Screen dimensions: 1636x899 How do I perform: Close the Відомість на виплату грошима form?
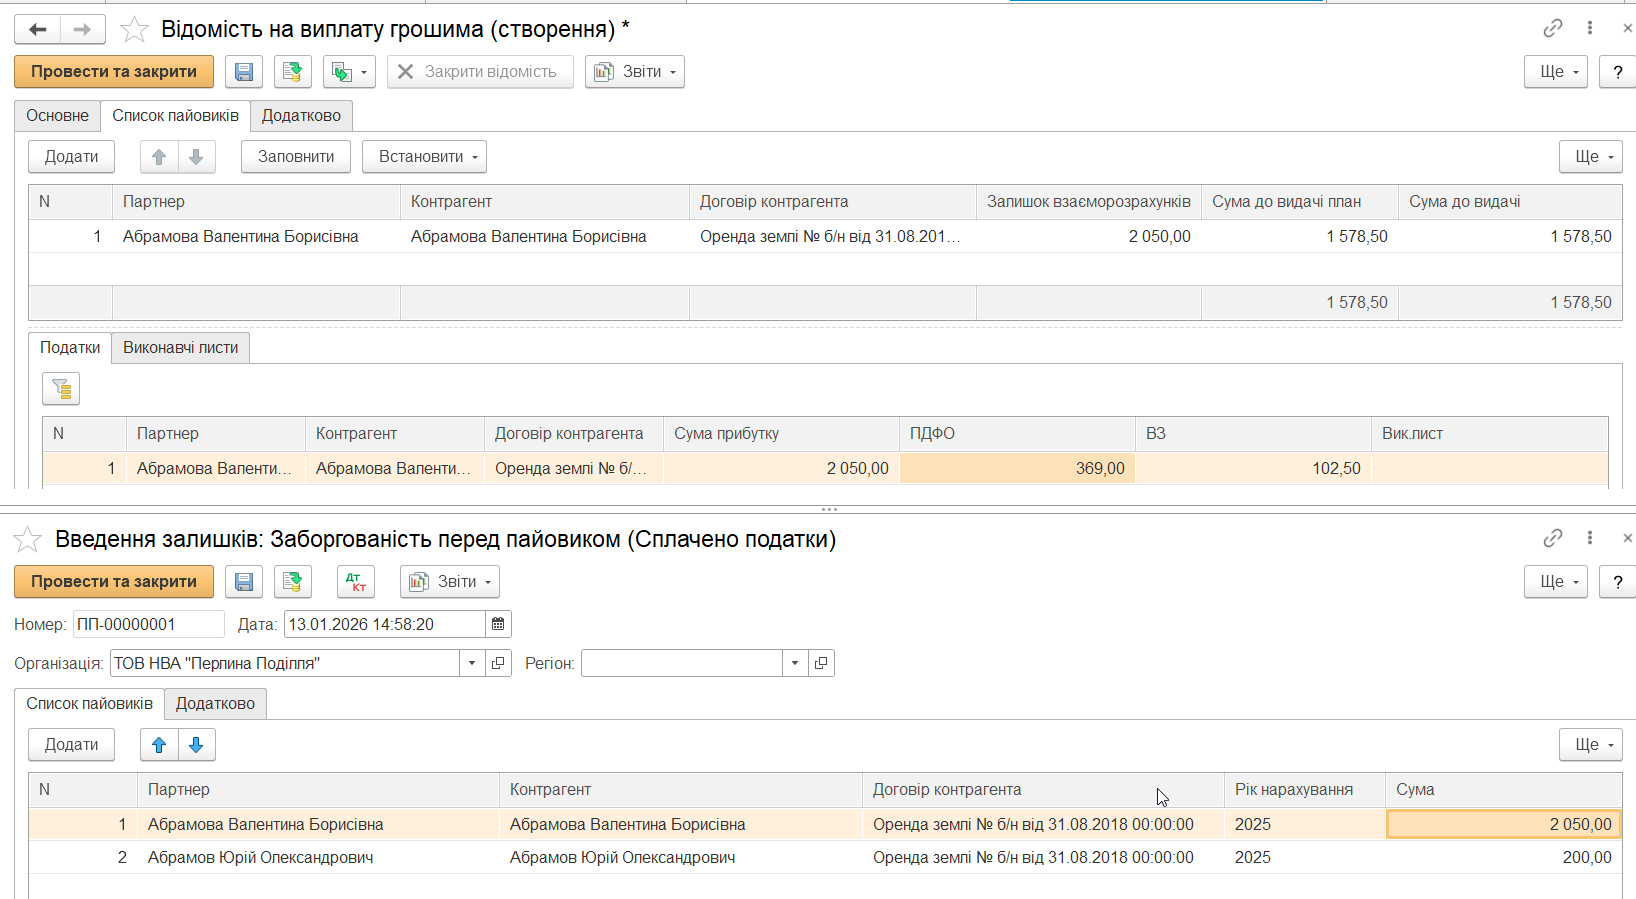(1627, 28)
